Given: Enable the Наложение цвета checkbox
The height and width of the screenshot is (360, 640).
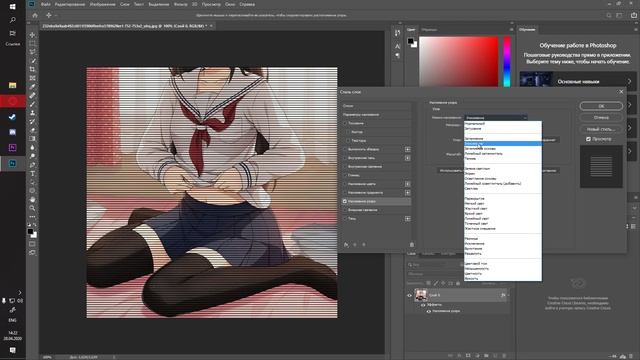Looking at the screenshot, I should (x=345, y=184).
